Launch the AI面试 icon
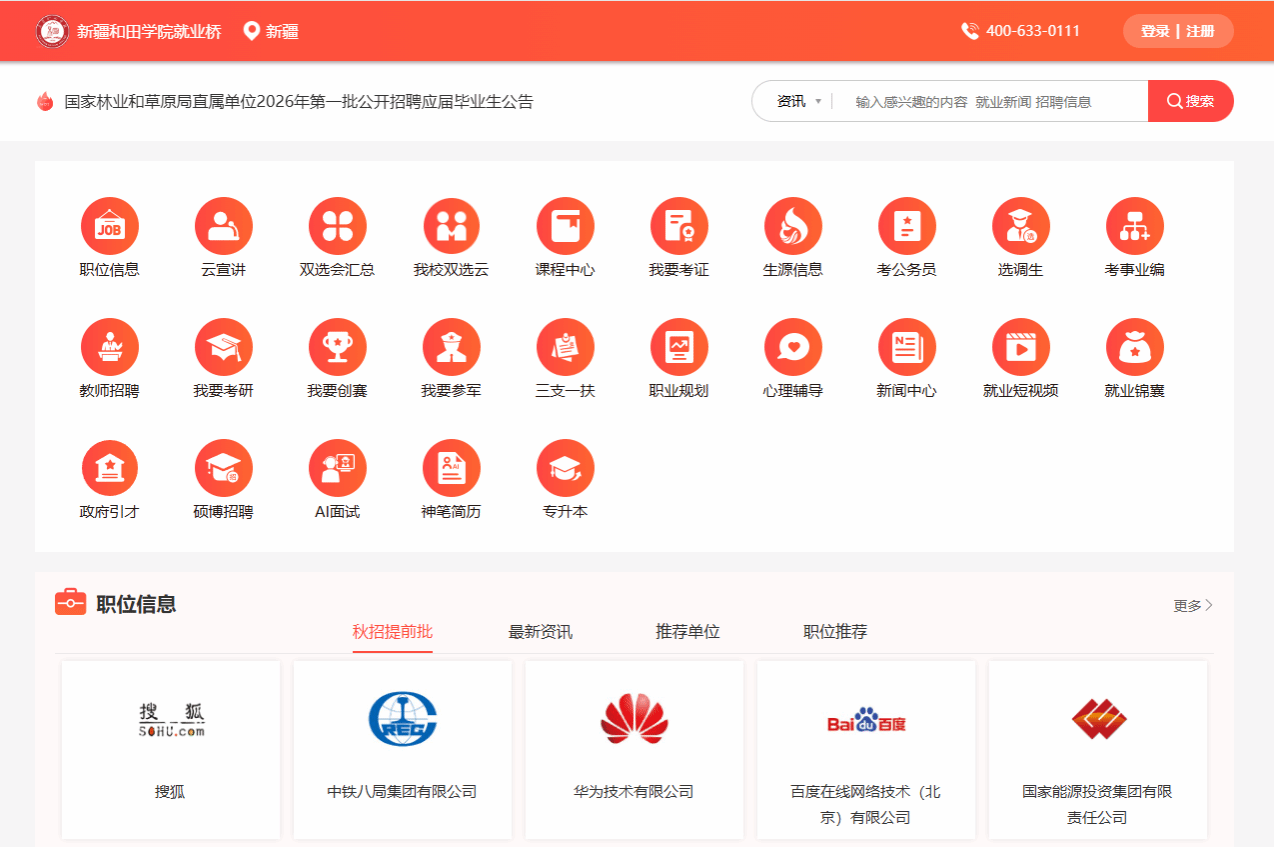The height and width of the screenshot is (847, 1274). point(337,468)
